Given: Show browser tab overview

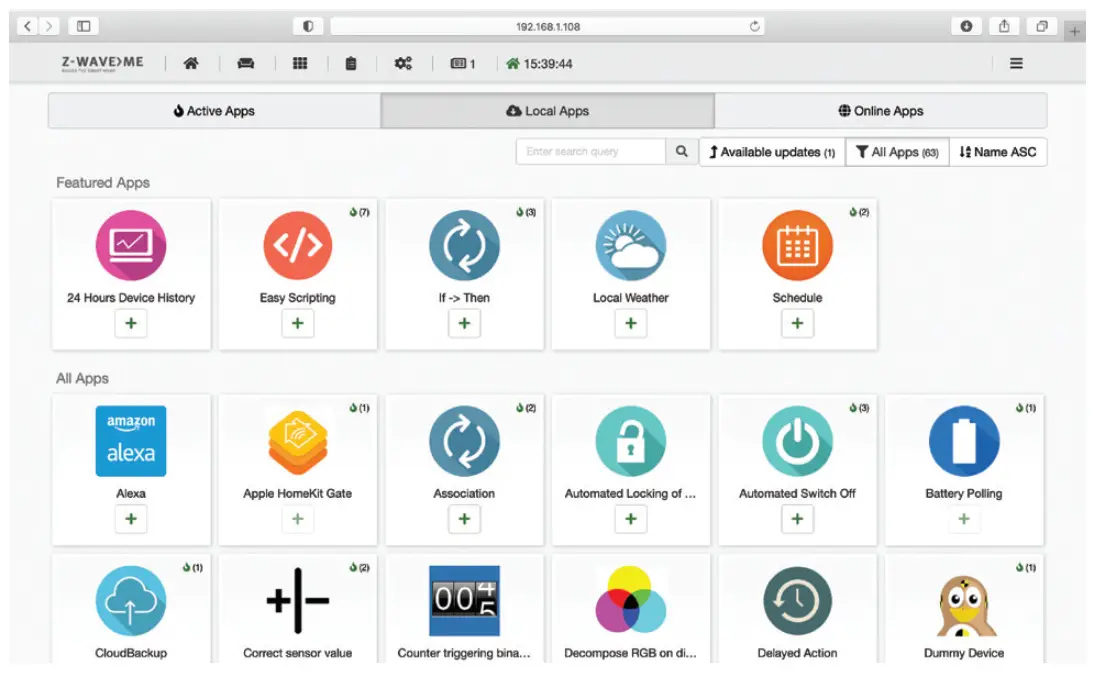Looking at the screenshot, I should [x=1041, y=27].
